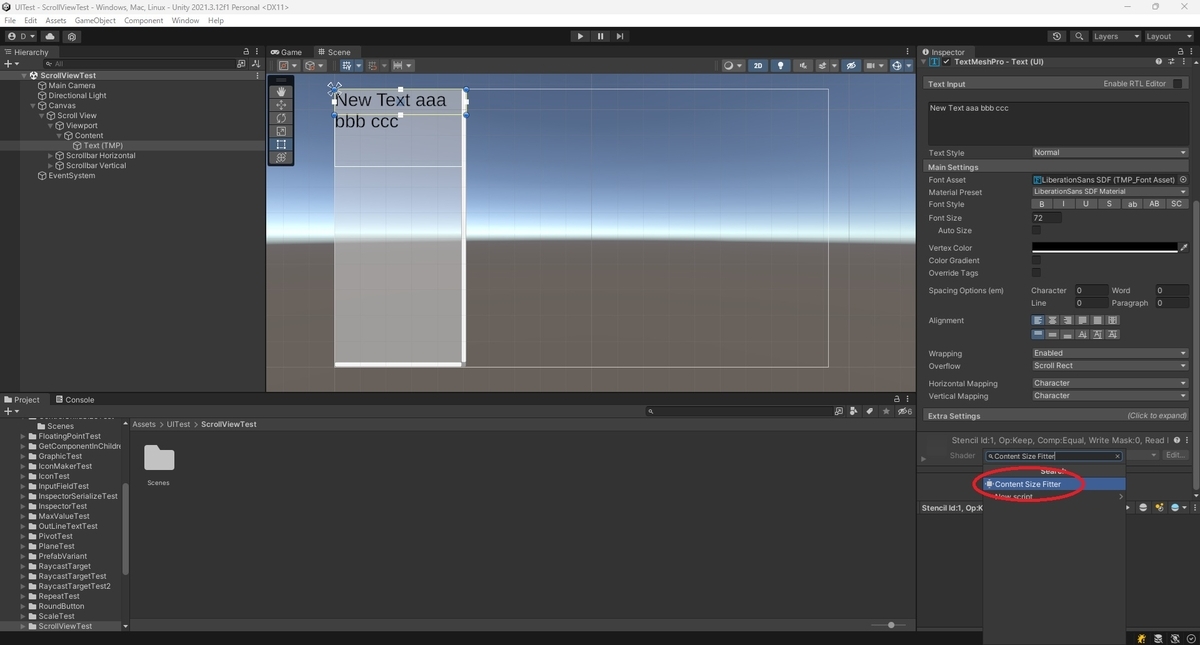This screenshot has height=645, width=1200.
Task: Select the Rotate tool in Scene toolbar
Action: 281,118
